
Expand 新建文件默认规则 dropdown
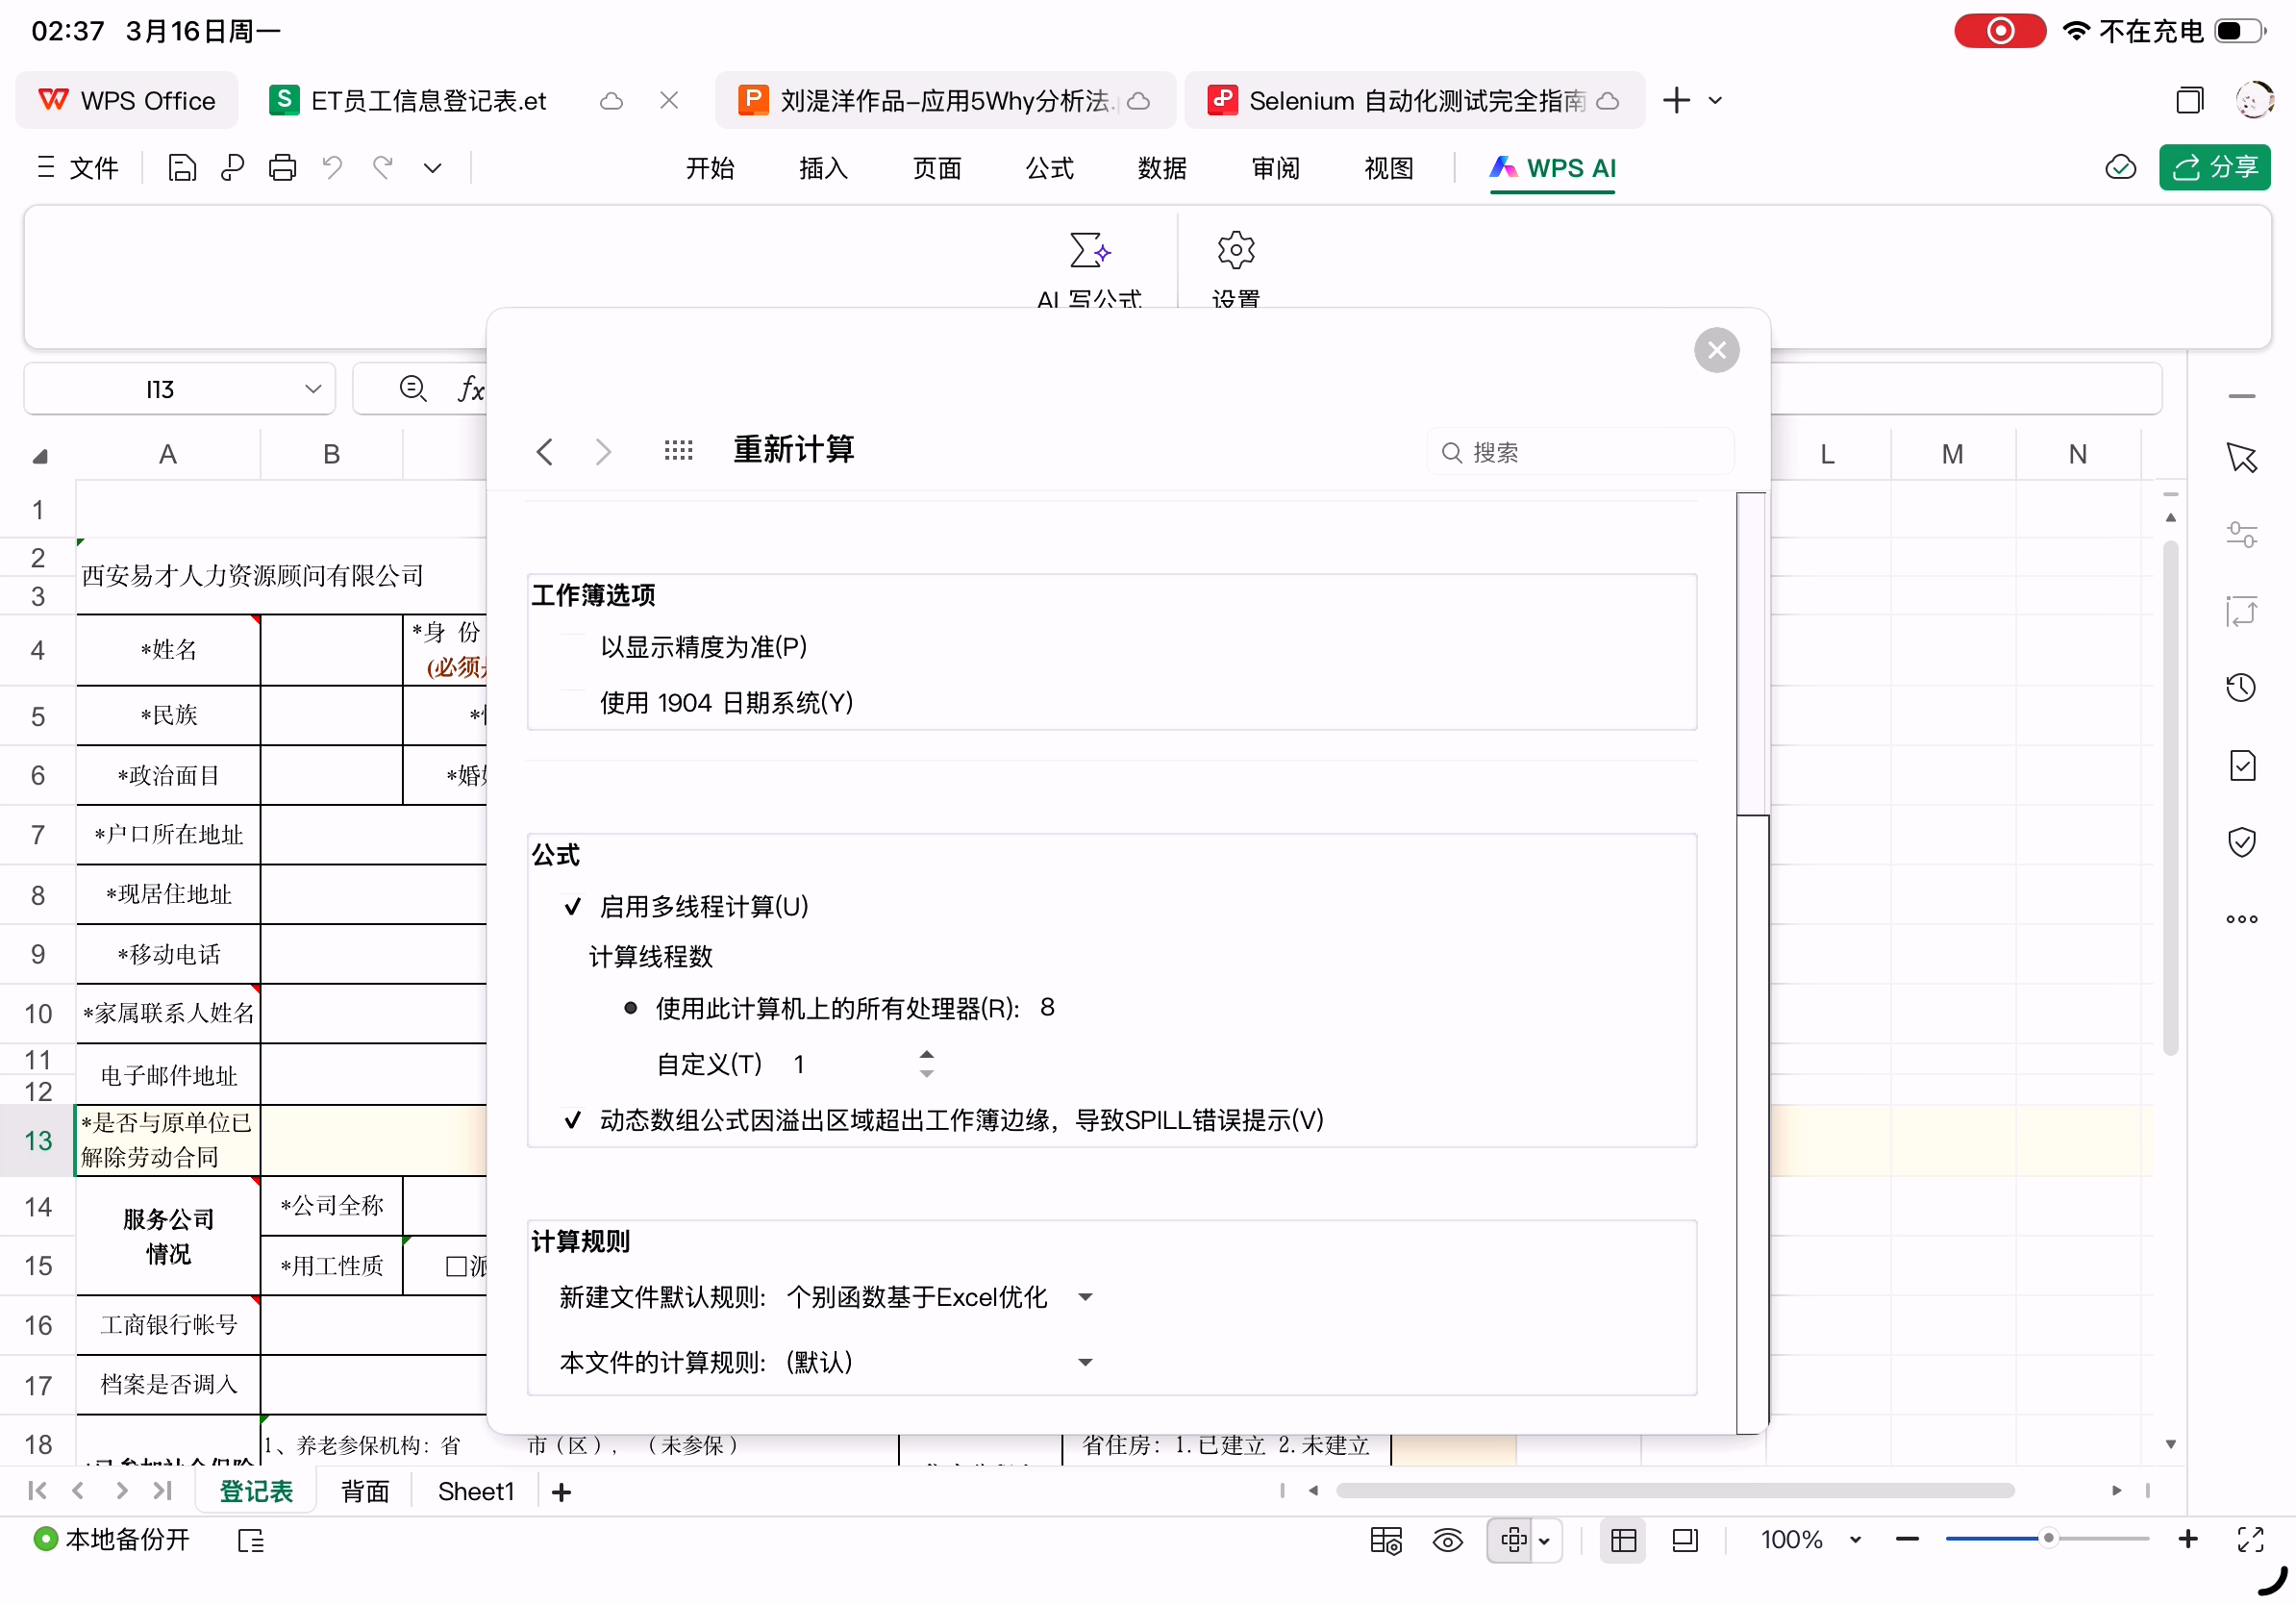click(1085, 1298)
